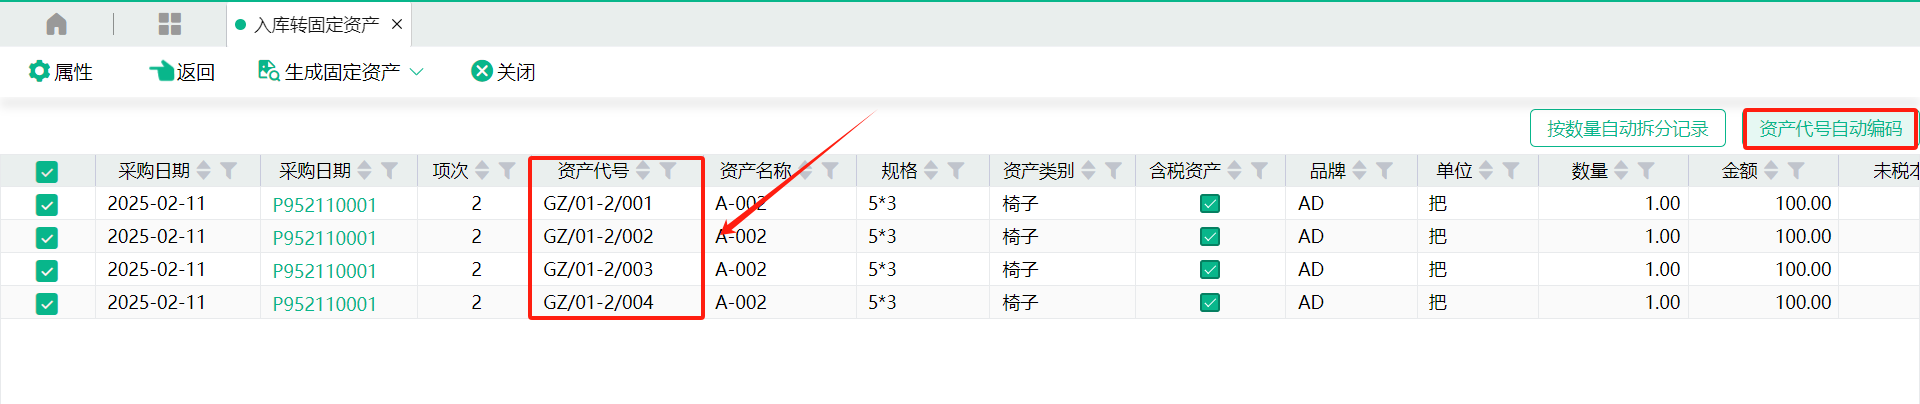Sort the 项次 column

[482, 171]
